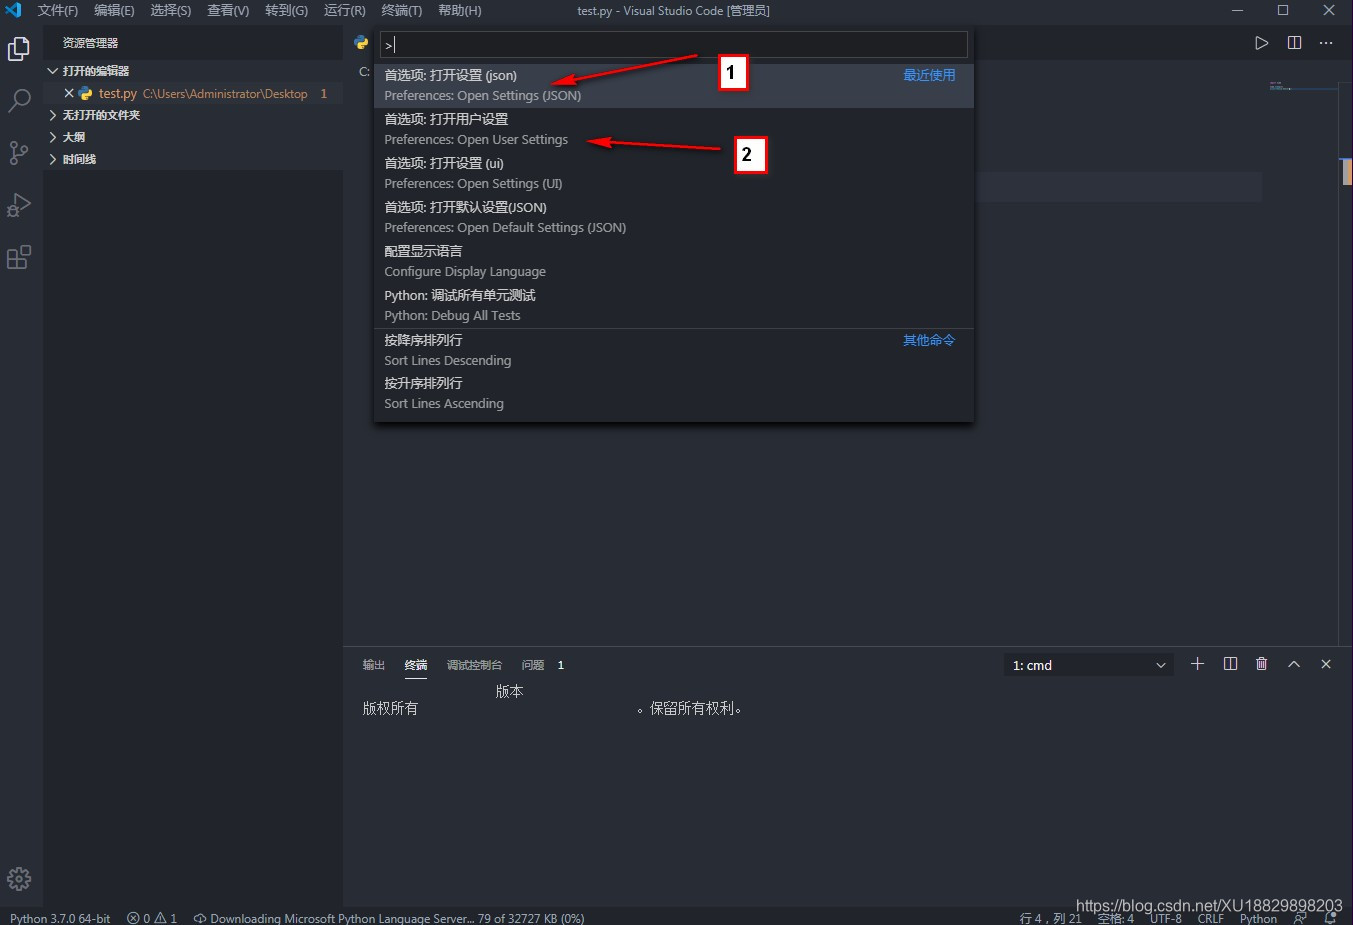The image size is (1353, 925).
Task: Close test.py in open editors list
Action: point(69,93)
